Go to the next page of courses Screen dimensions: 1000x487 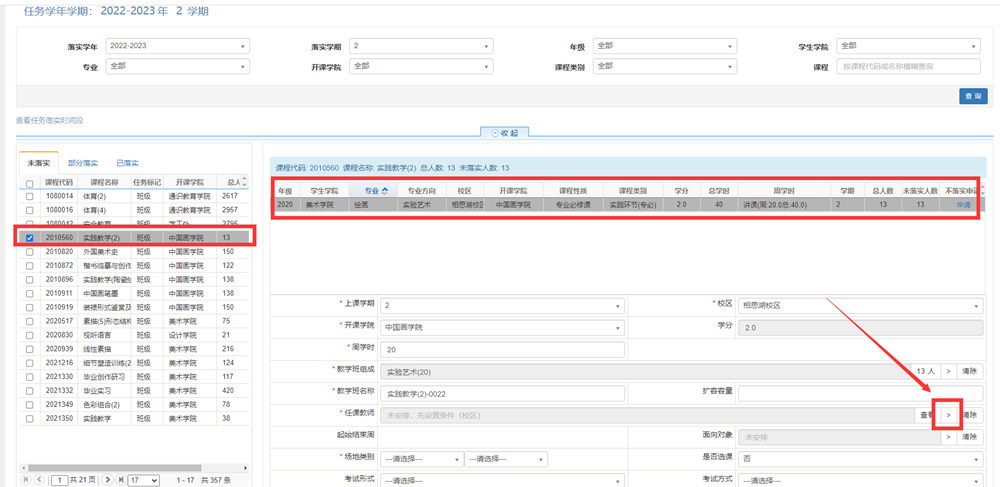[x=107, y=480]
